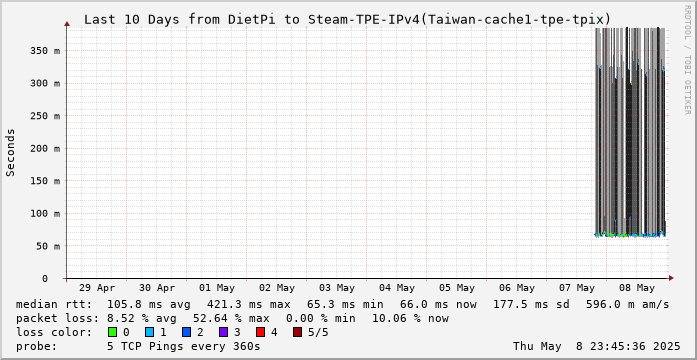This screenshot has width=697, height=360.
Task: Click the light blue loss swatch 1
Action: (x=150, y=332)
